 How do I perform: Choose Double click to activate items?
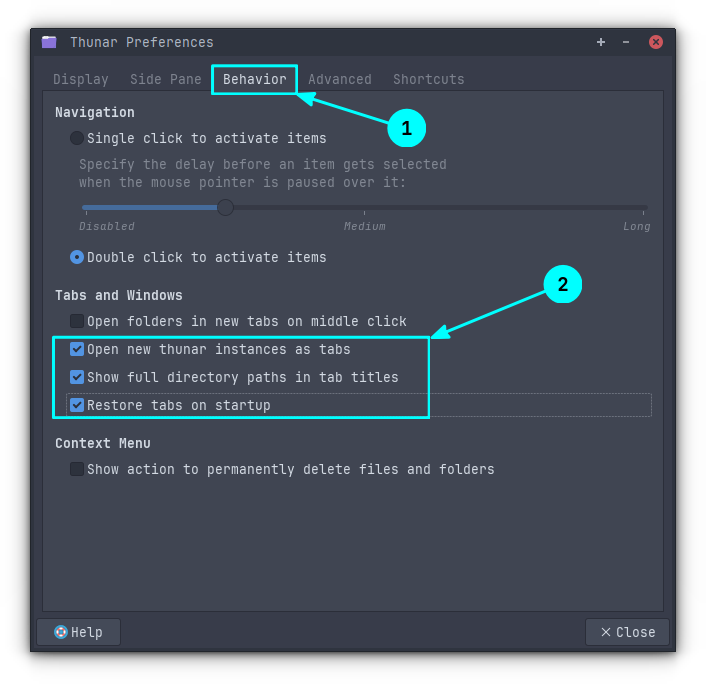[77, 257]
